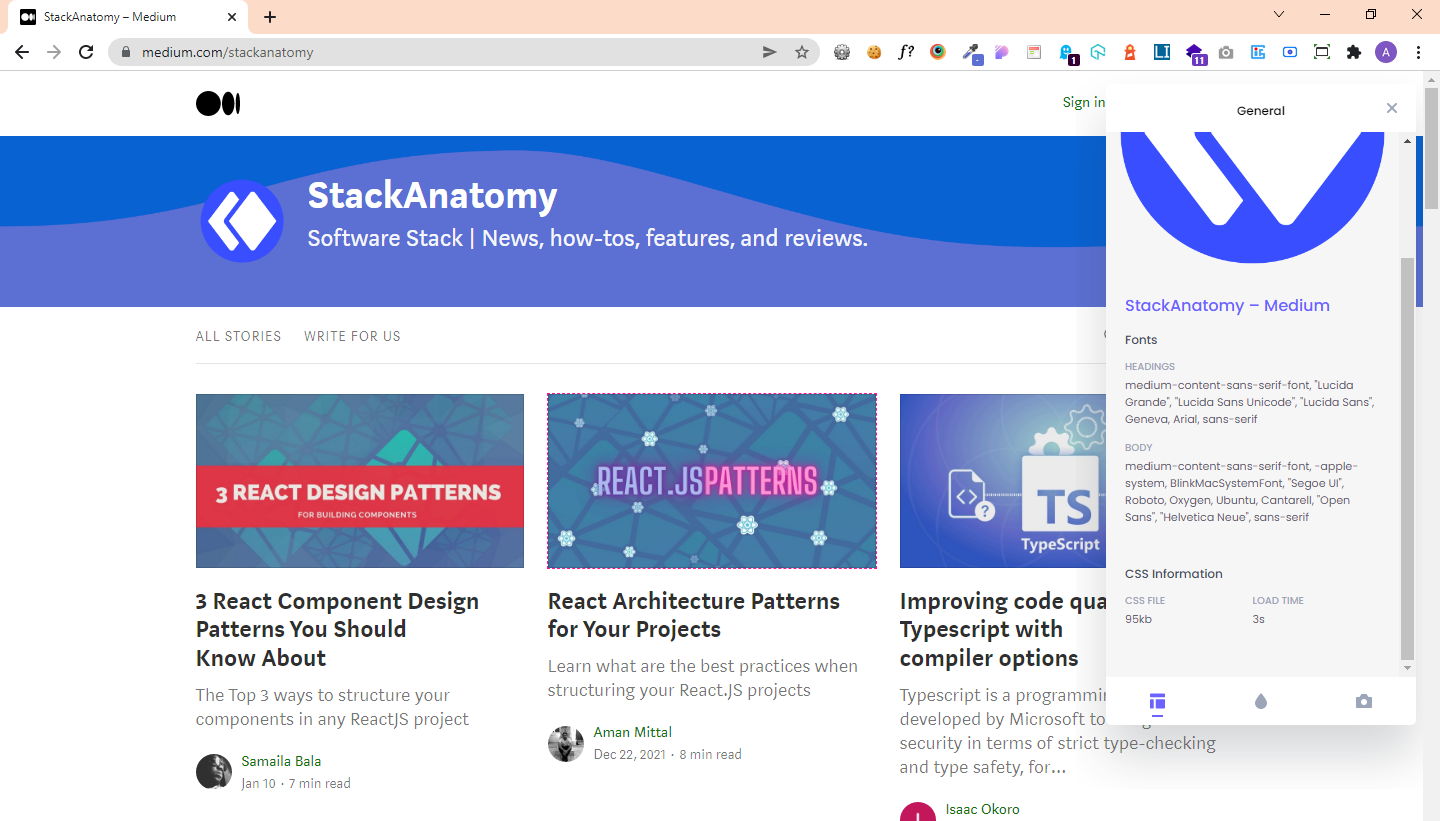The height and width of the screenshot is (821, 1440).
Task: Reload the page
Action: (x=86, y=52)
